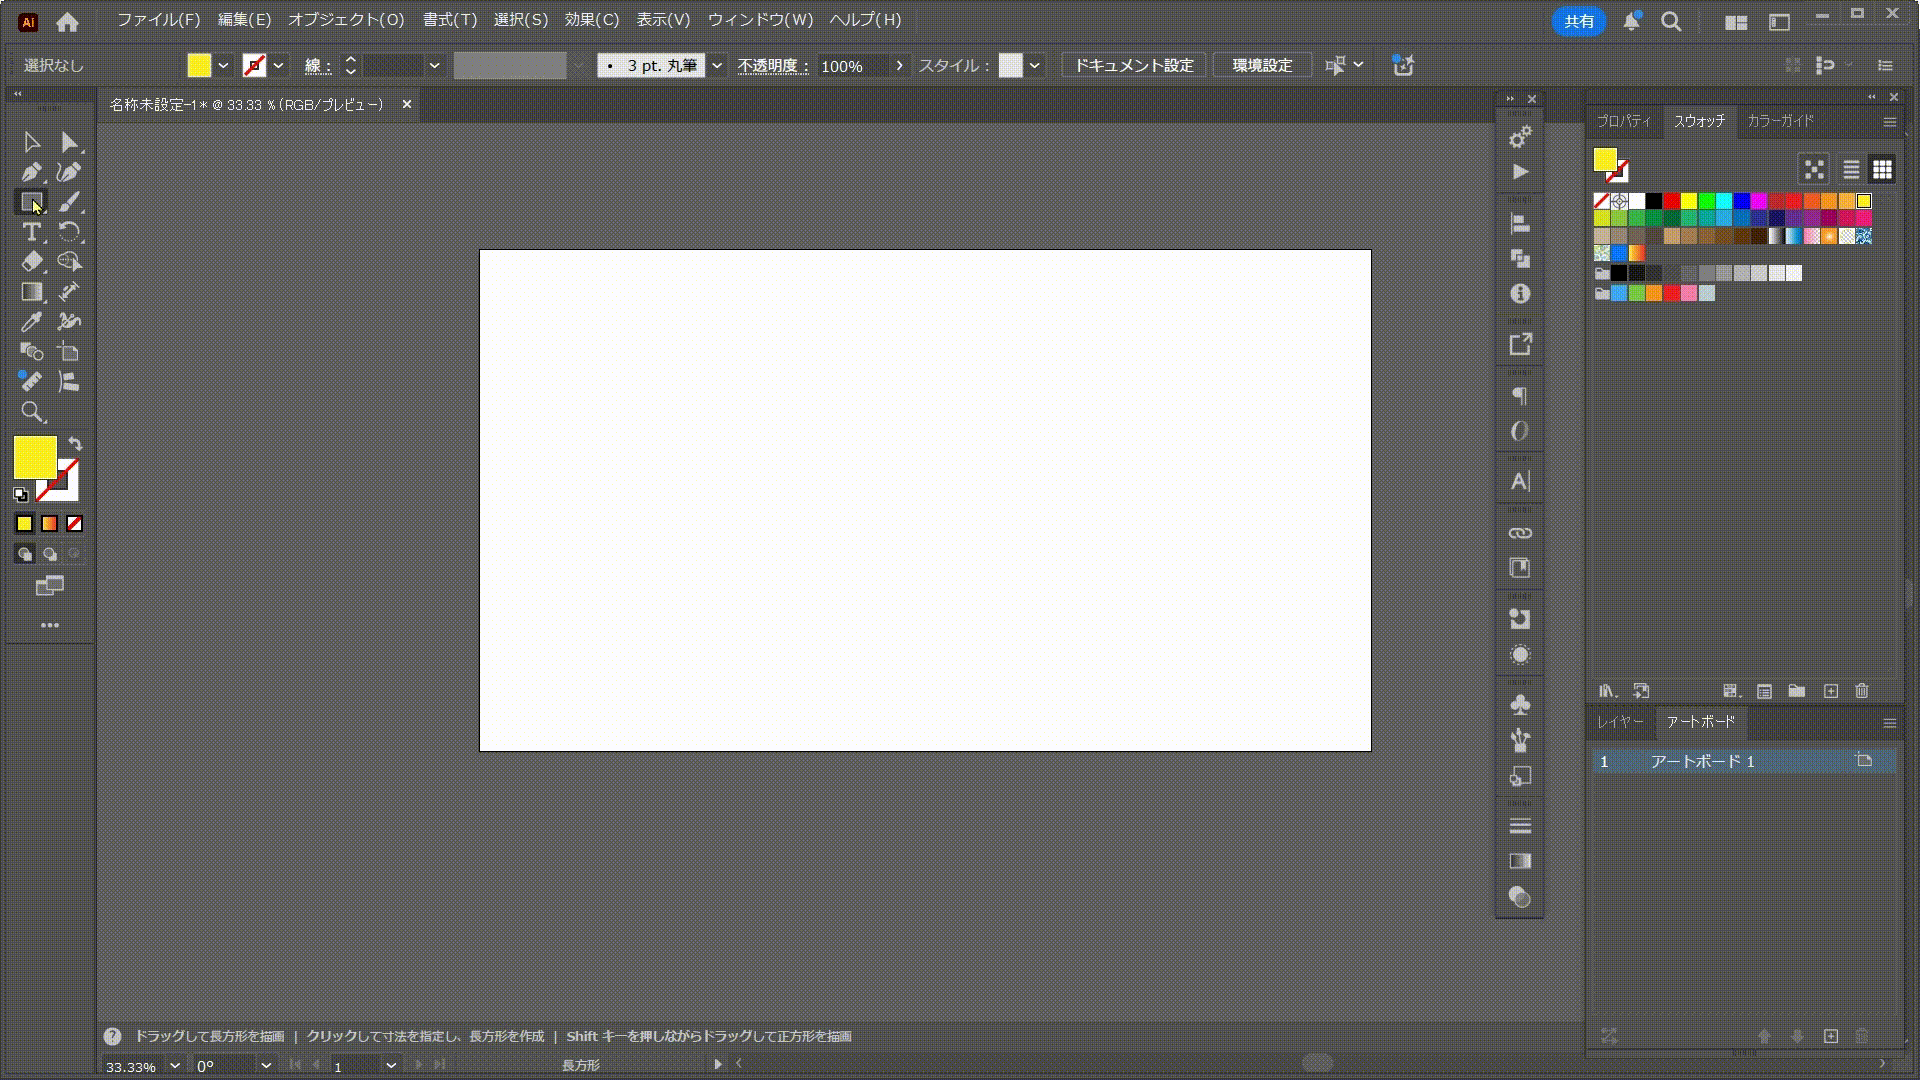Expand opacity 100% arrow
Viewport: 1920px width, 1080px height.
(899, 65)
